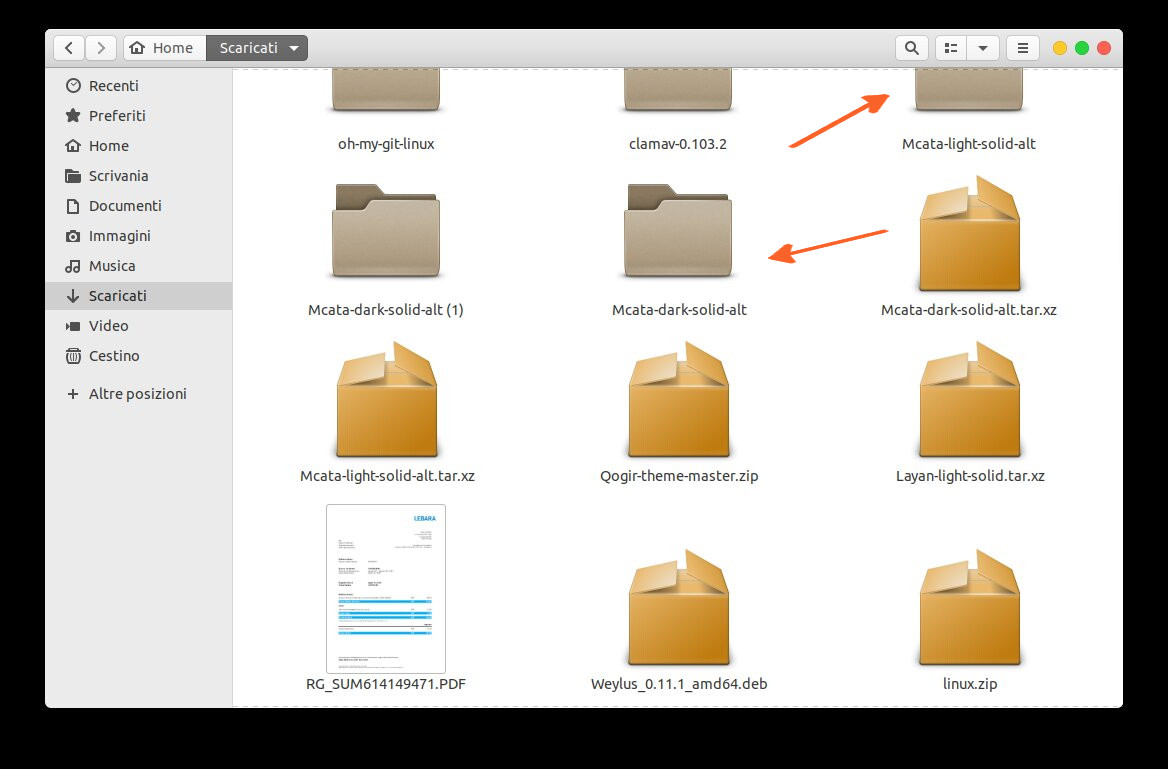Open the view options dropdown arrow
This screenshot has width=1168, height=769.
point(983,47)
